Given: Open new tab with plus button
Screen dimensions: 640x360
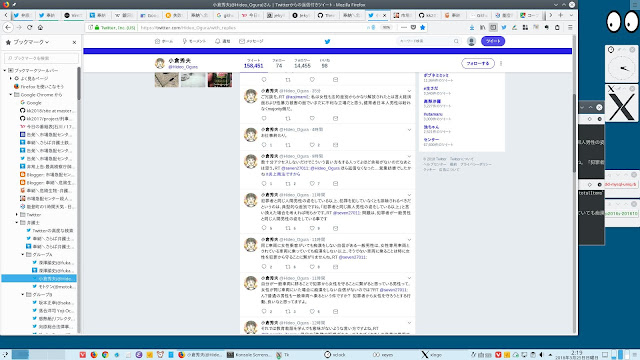Looking at the screenshot, I should click(x=560, y=15).
